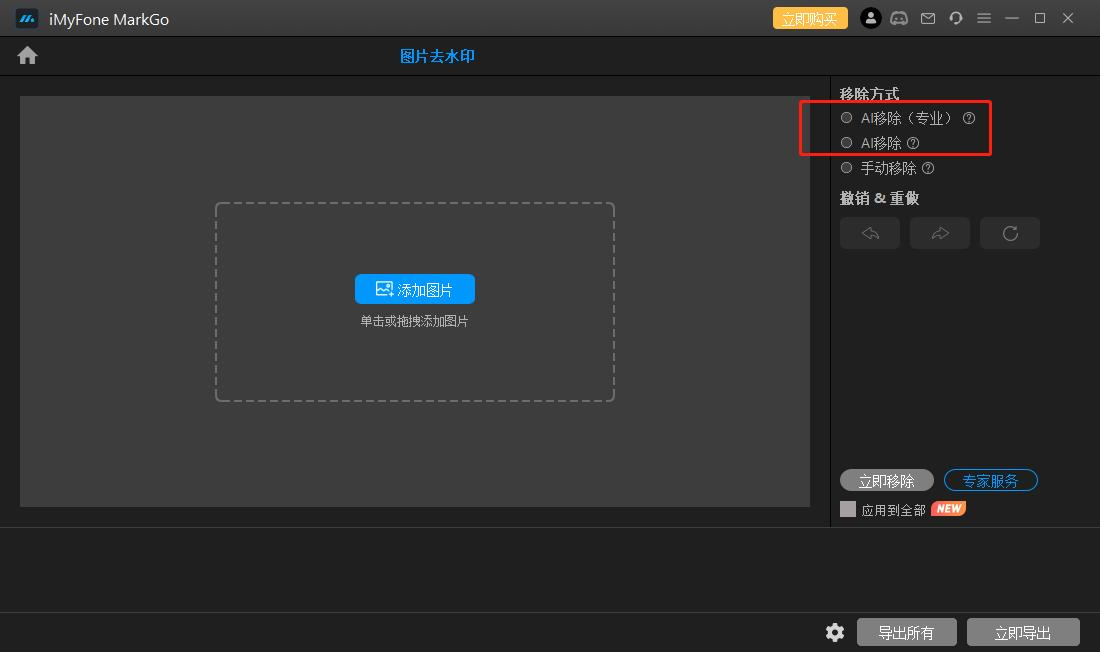Viewport: 1100px width, 652px height.
Task: Show help tip for 手动移除
Action: click(x=928, y=168)
